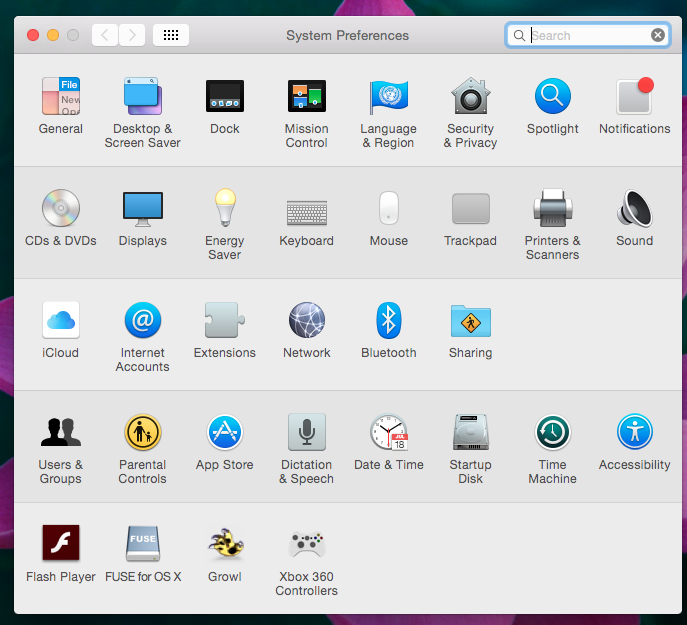Click the magnifying glass in search field
This screenshot has width=687, height=625.
pyautogui.click(x=519, y=36)
